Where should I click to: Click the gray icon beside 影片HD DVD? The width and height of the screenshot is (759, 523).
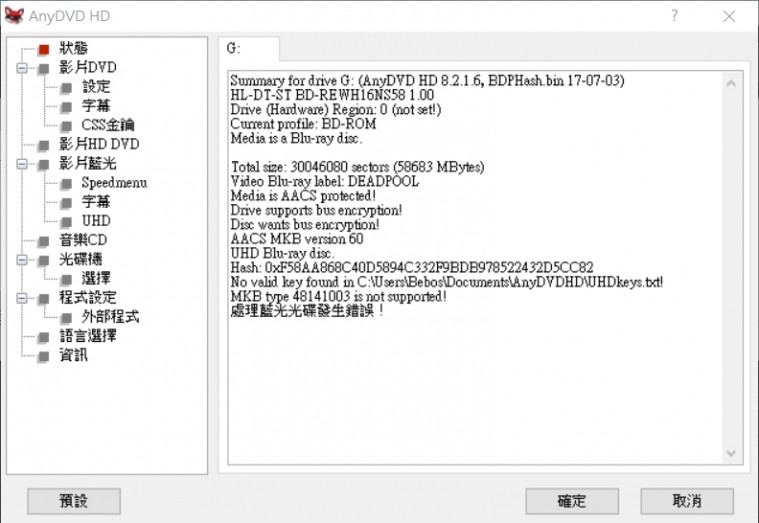click(x=43, y=145)
